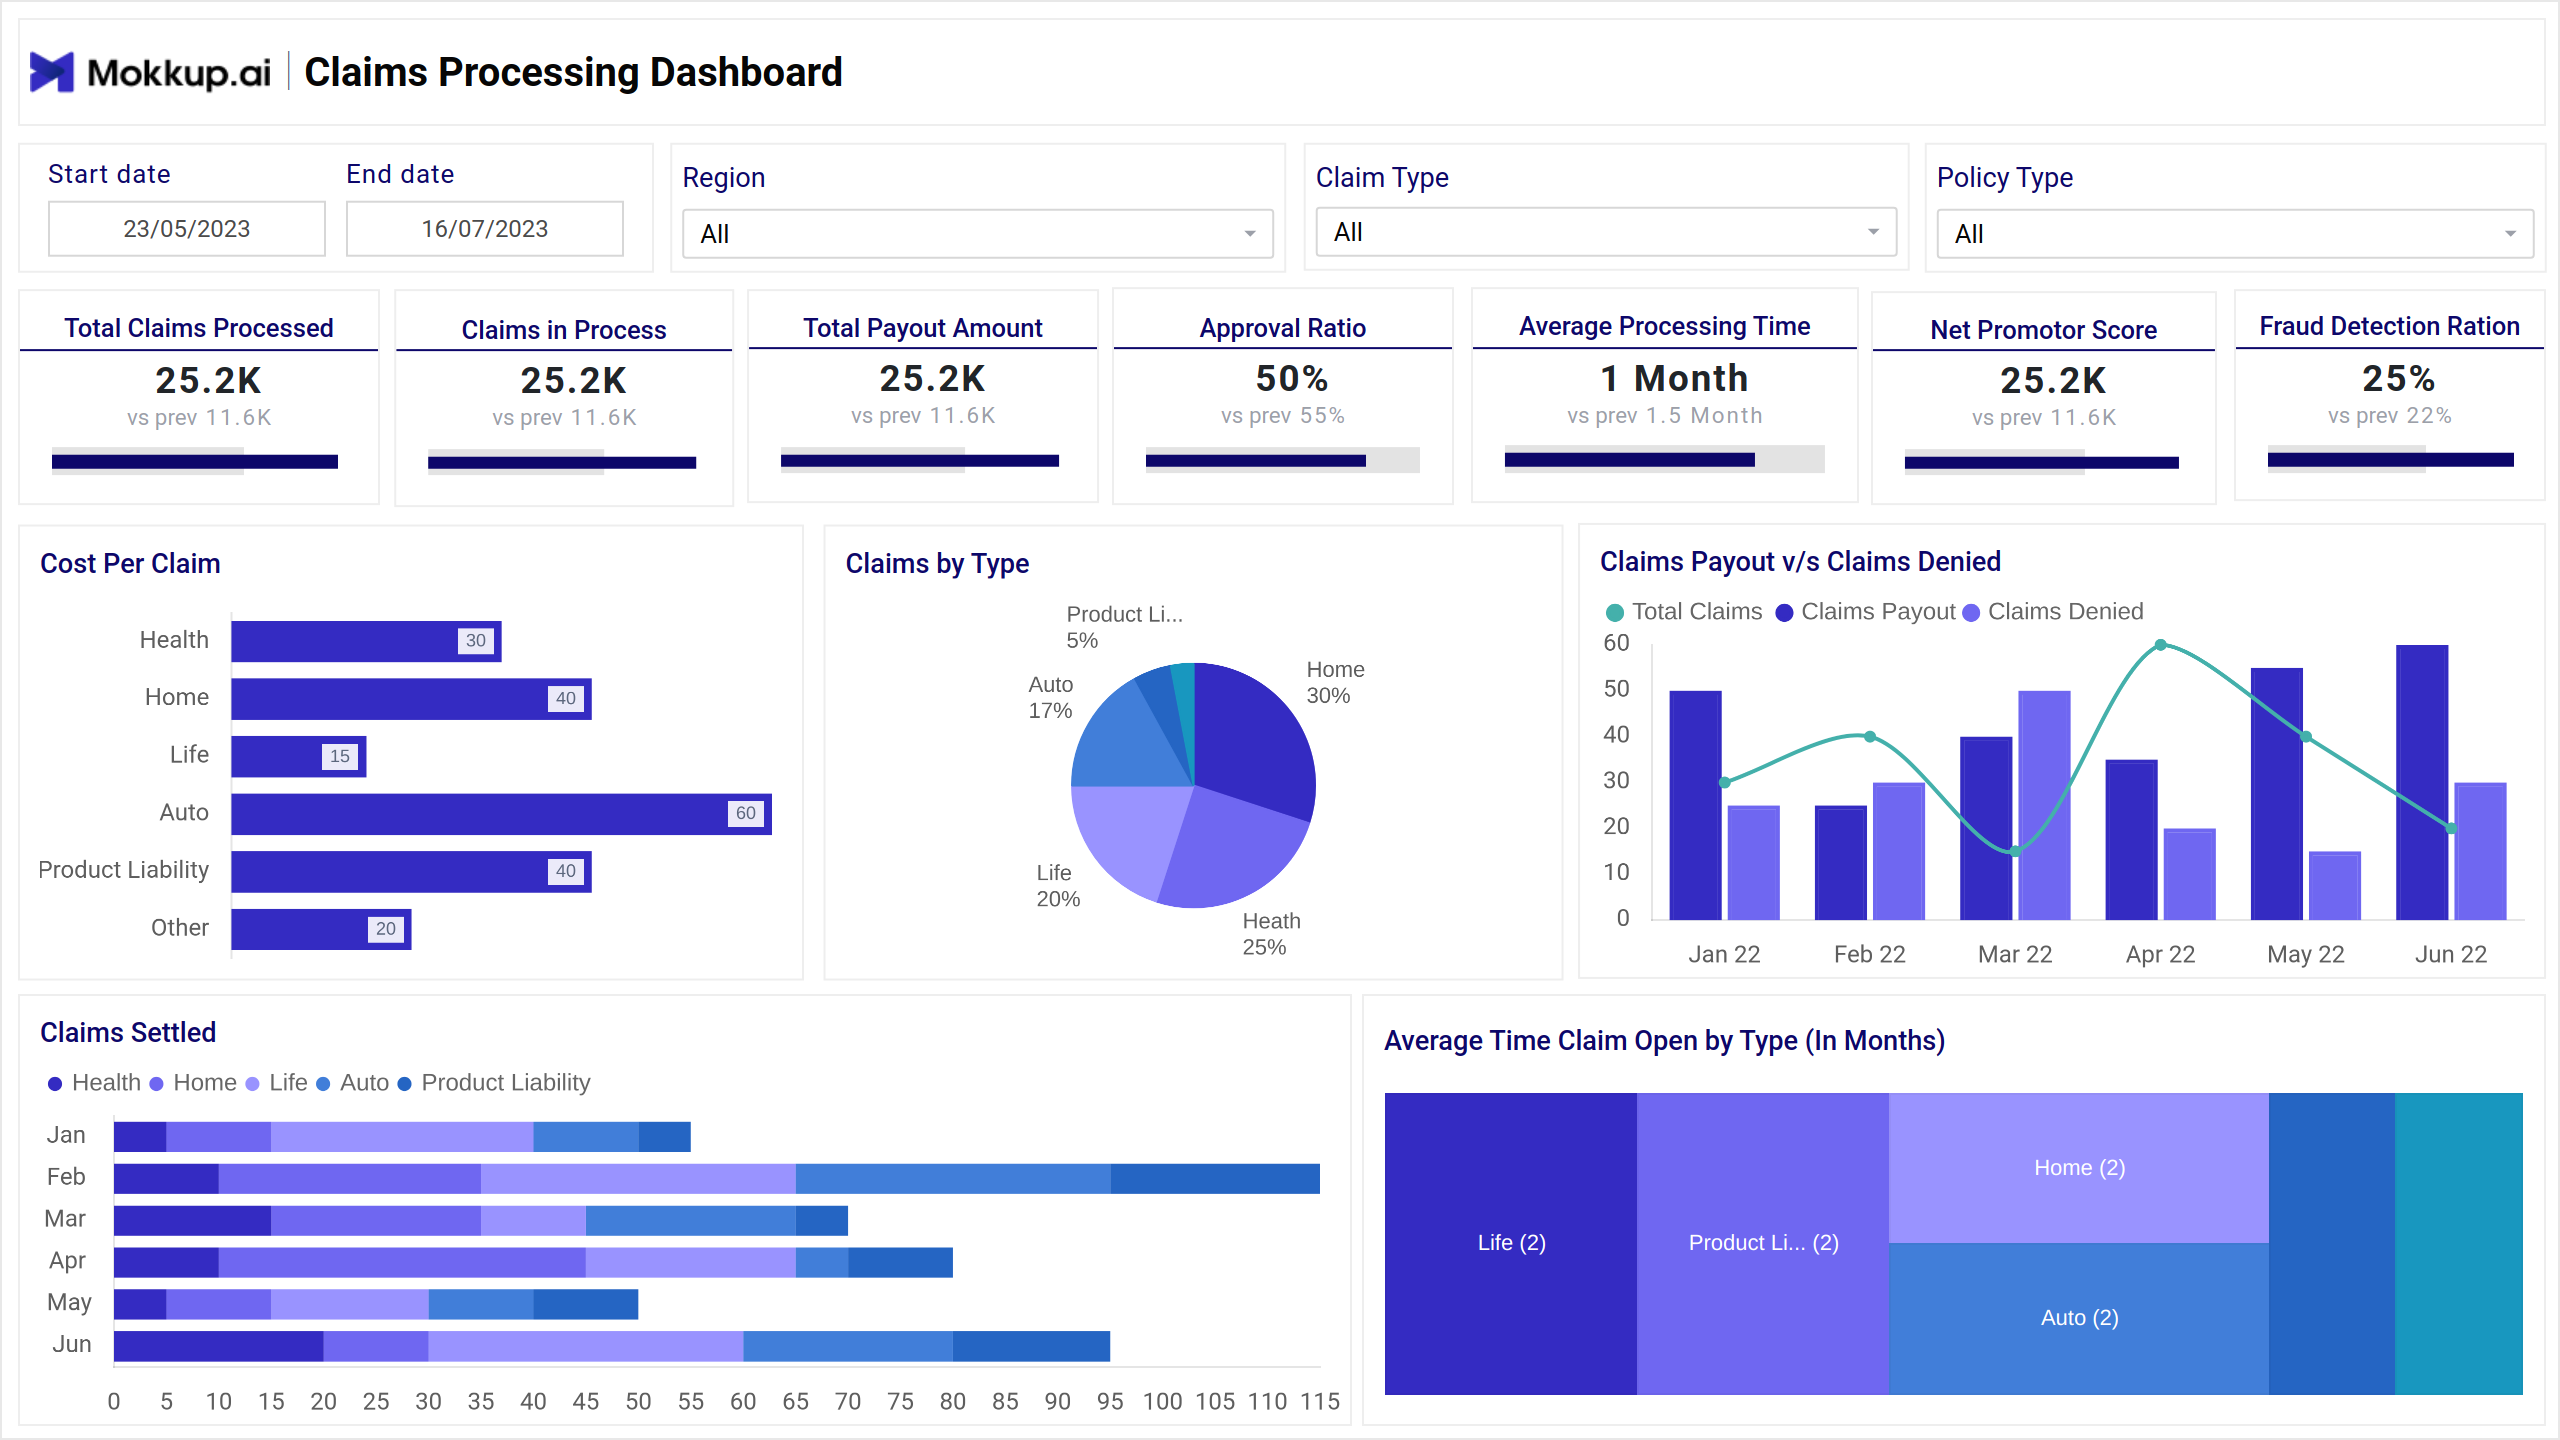Image resolution: width=2560 pixels, height=1440 pixels.
Task: Toggle Home legend in Claims Settled
Action: point(156,1084)
